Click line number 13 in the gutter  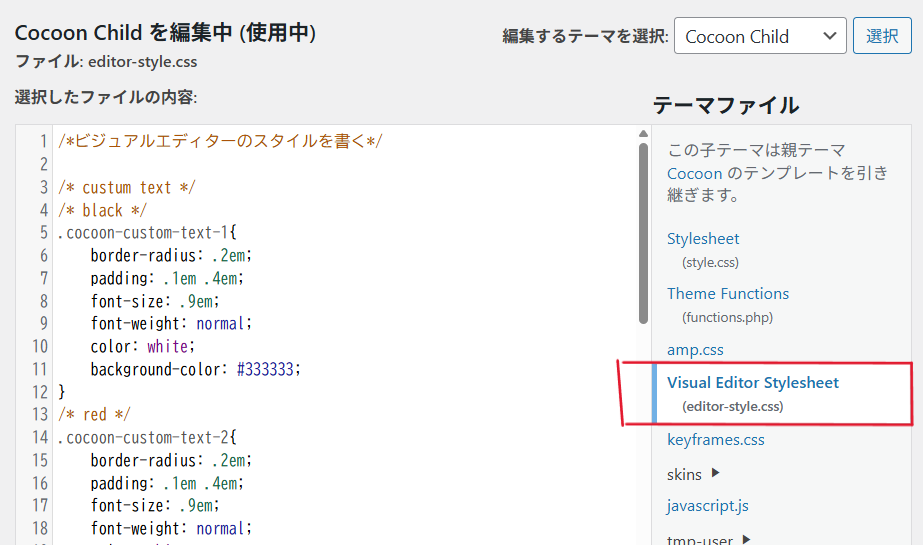click(39, 414)
